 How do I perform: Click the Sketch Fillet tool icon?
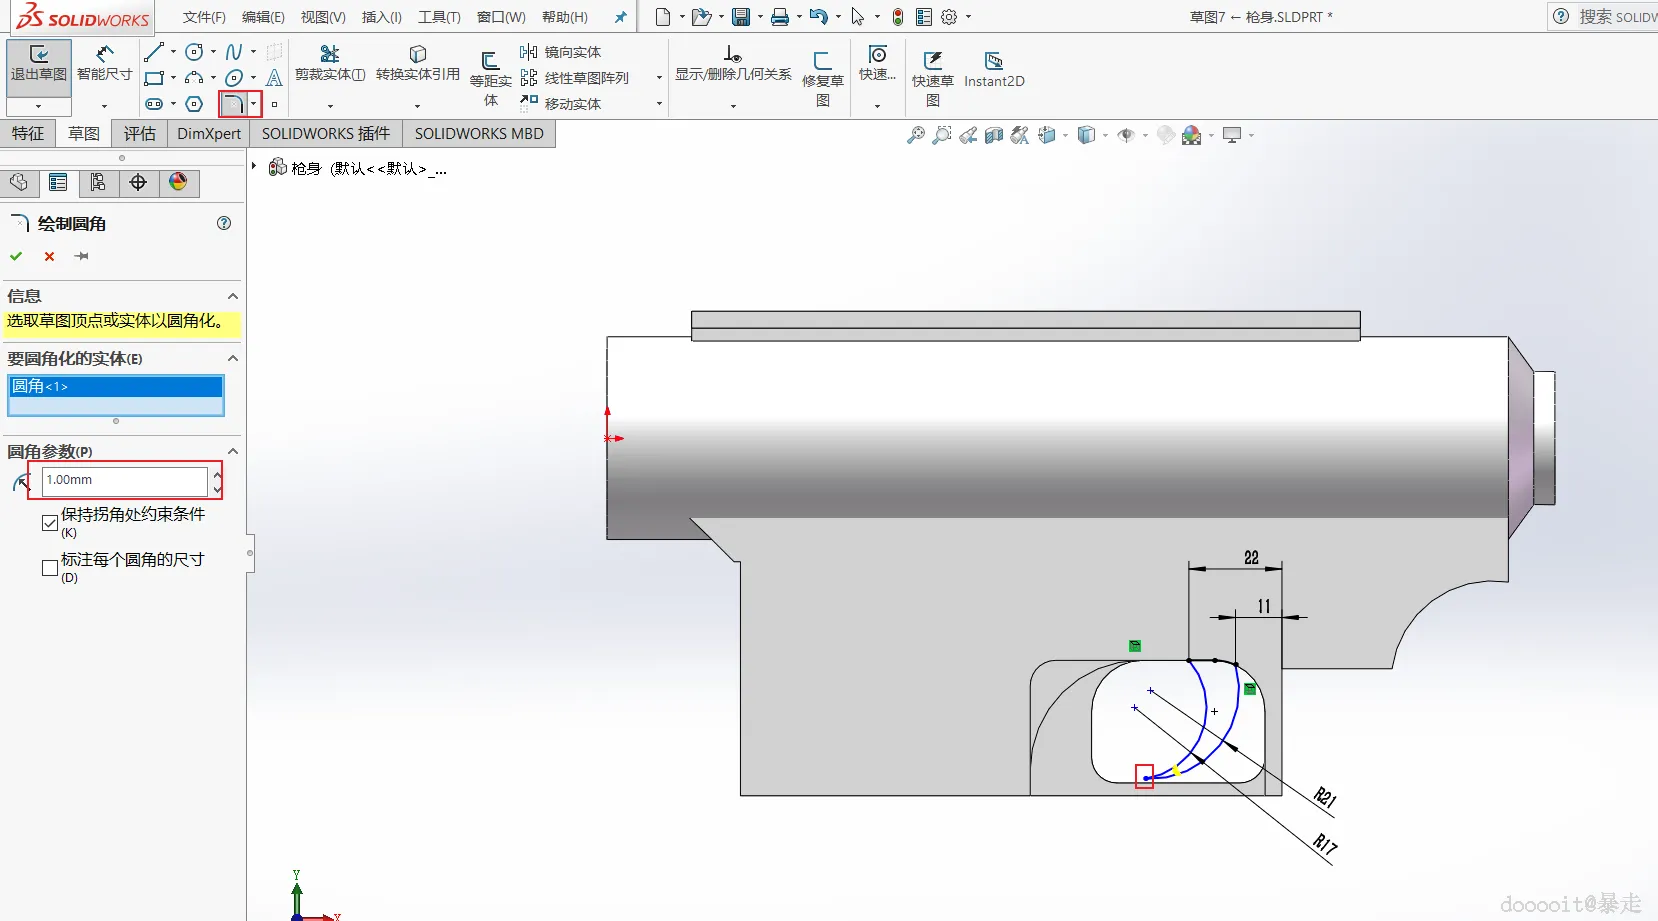point(233,104)
